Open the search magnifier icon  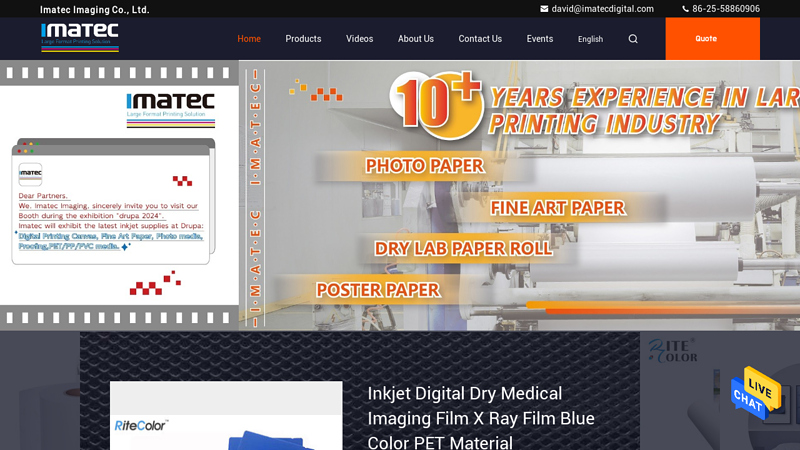tap(633, 39)
